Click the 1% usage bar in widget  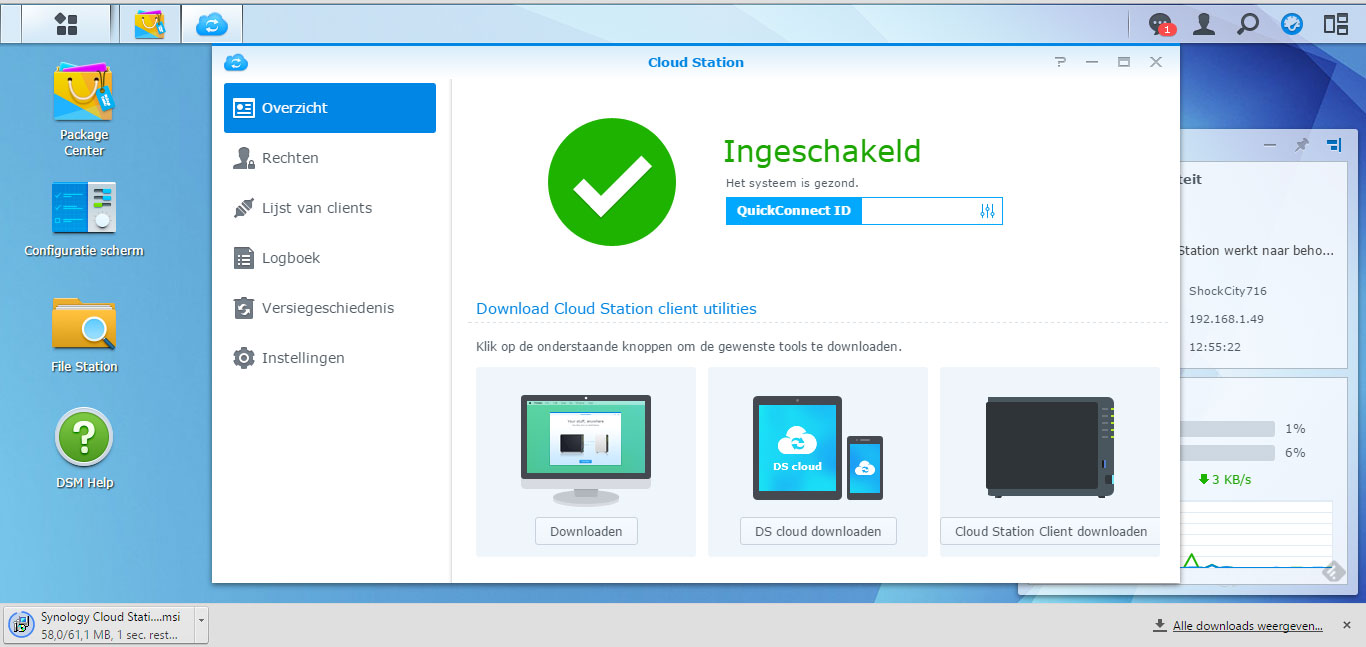(x=1227, y=428)
